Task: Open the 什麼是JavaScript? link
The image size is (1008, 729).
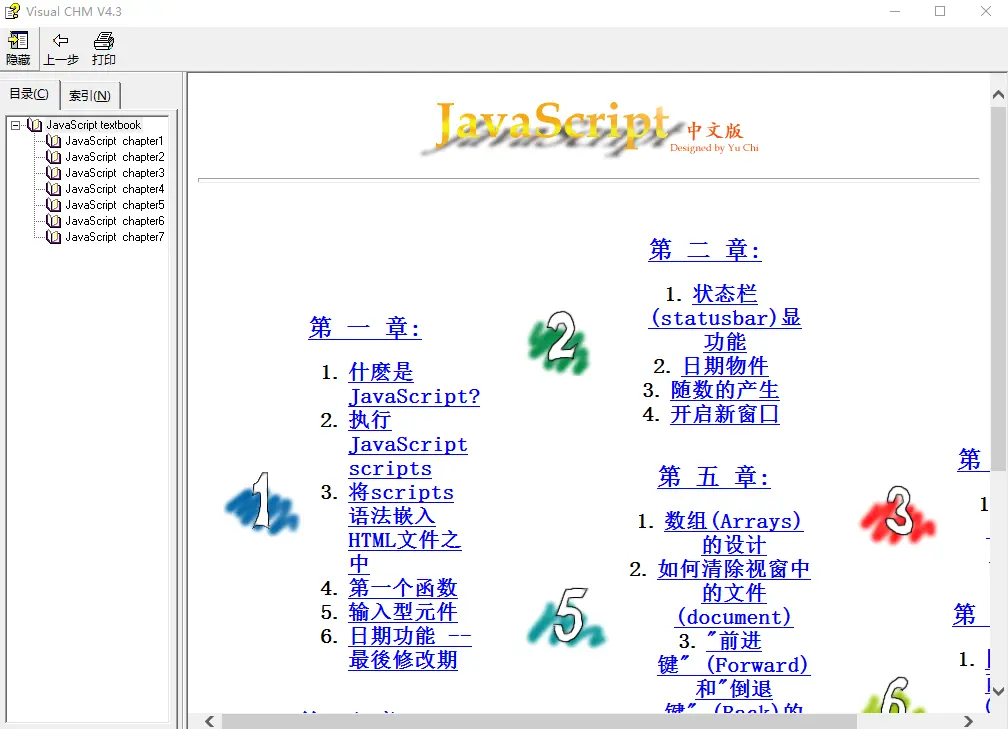Action: [413, 384]
